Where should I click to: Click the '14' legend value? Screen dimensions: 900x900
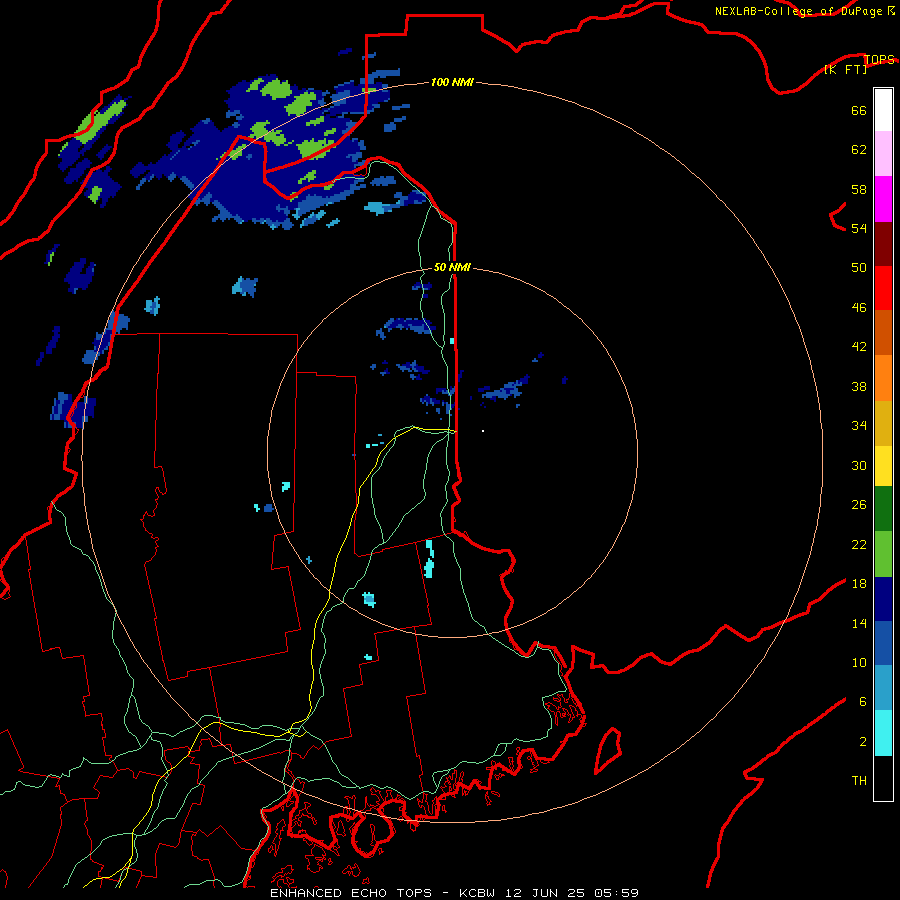[x=859, y=623]
